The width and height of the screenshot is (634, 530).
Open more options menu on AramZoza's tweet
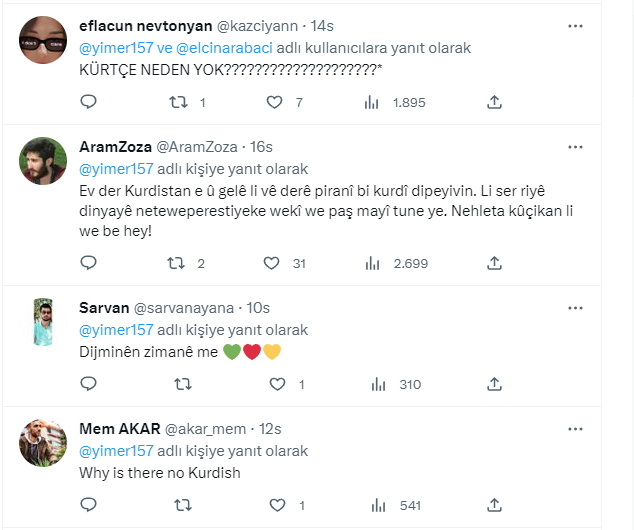576,146
